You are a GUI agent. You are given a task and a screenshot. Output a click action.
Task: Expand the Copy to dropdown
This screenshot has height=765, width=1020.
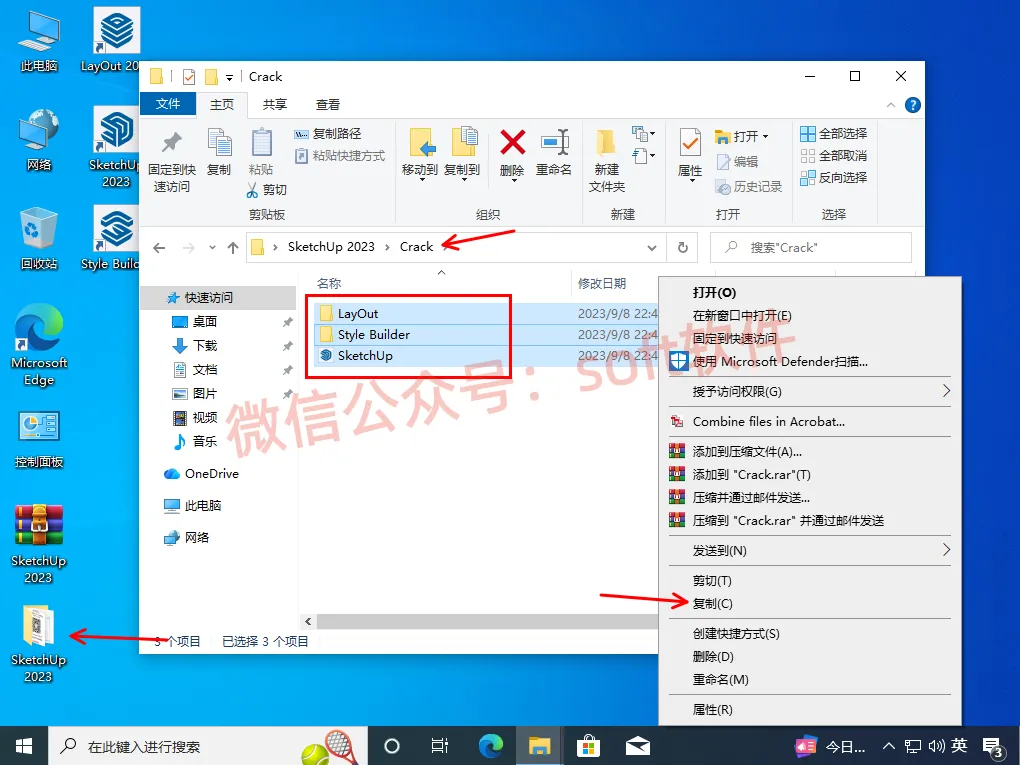tap(464, 180)
